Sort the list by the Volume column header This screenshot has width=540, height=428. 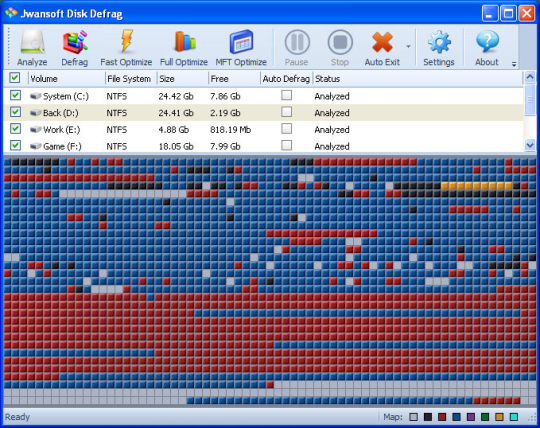click(66, 79)
